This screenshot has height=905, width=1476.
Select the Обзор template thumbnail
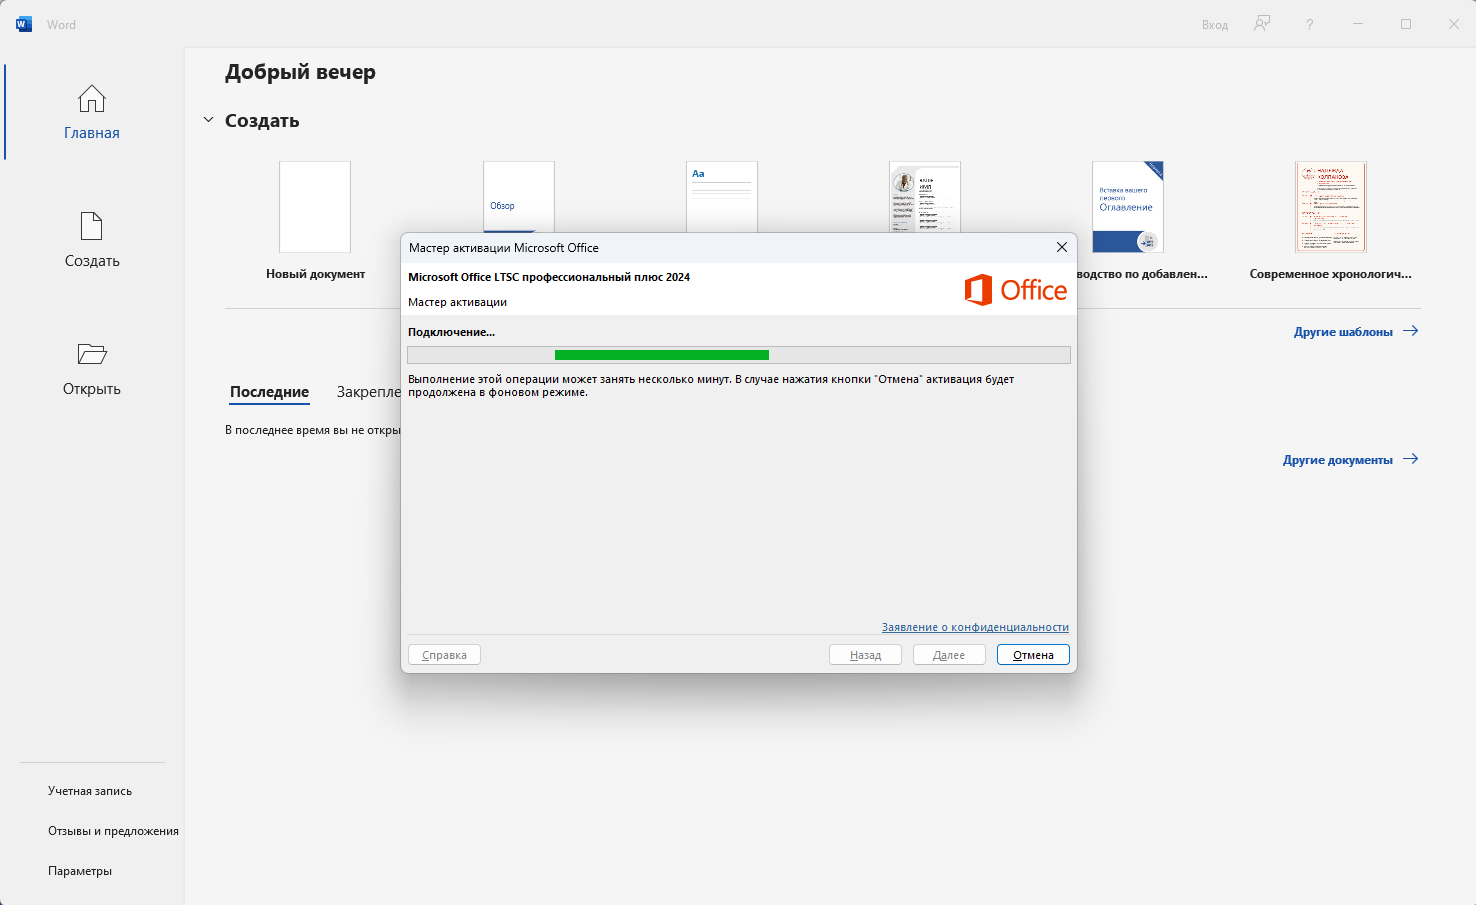tap(519, 197)
